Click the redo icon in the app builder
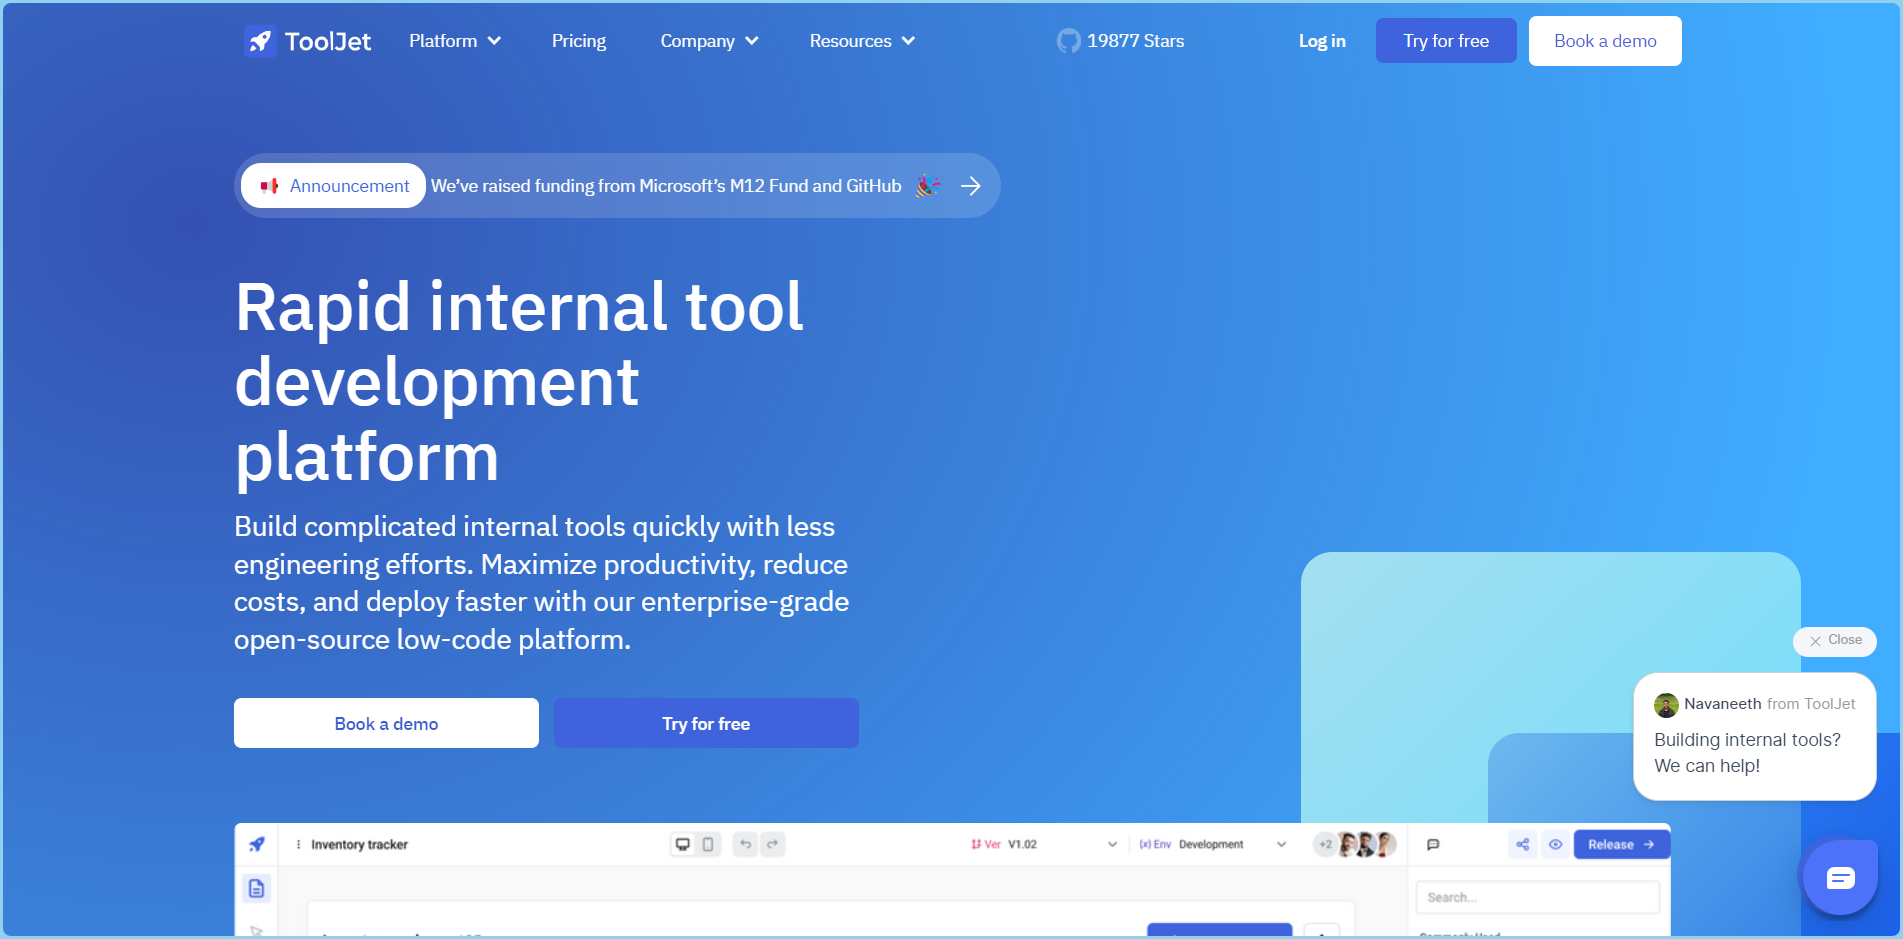Image resolution: width=1903 pixels, height=939 pixels. point(773,844)
